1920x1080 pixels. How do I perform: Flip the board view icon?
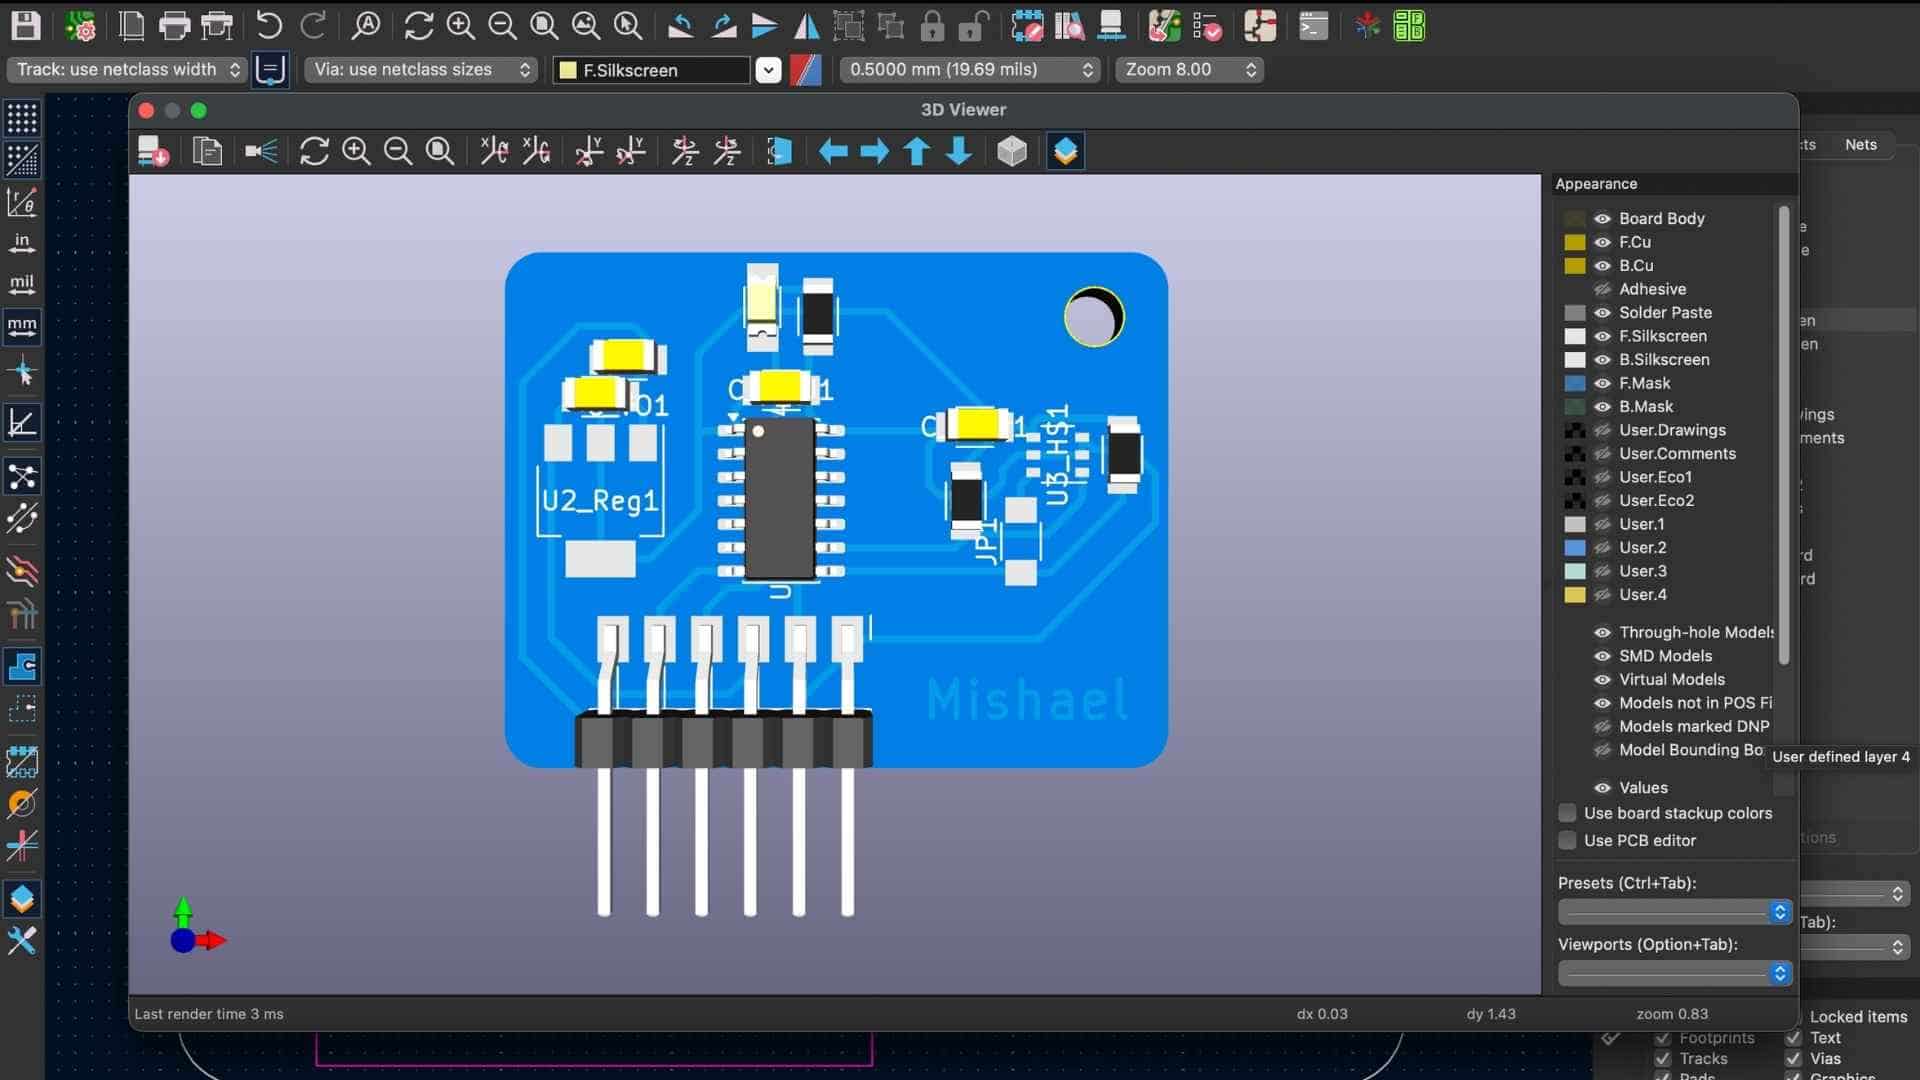point(779,151)
